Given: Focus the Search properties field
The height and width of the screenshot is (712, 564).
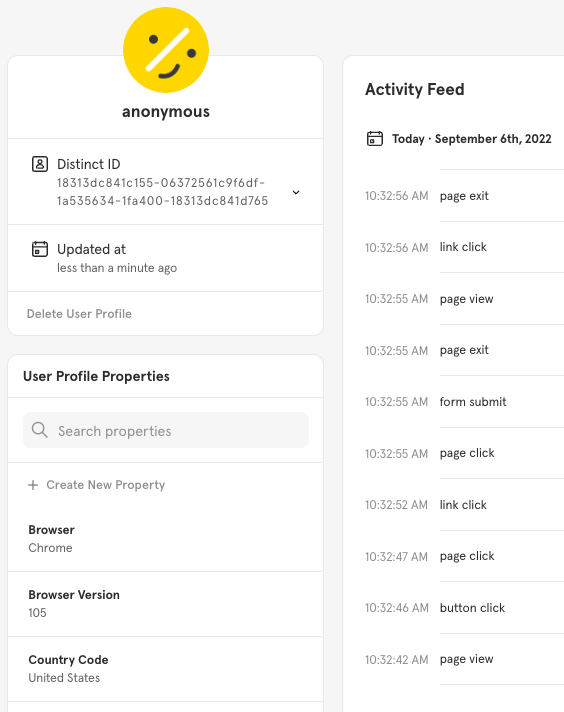Looking at the screenshot, I should click(x=166, y=430).
